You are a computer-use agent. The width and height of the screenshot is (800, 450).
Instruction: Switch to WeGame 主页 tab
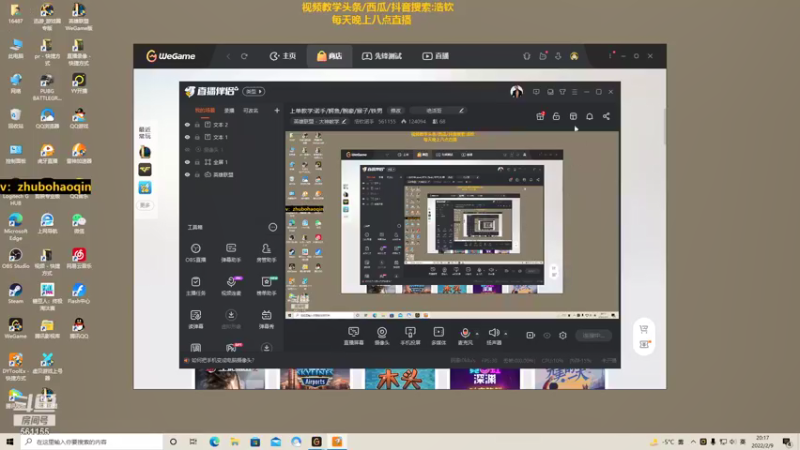click(x=283, y=56)
